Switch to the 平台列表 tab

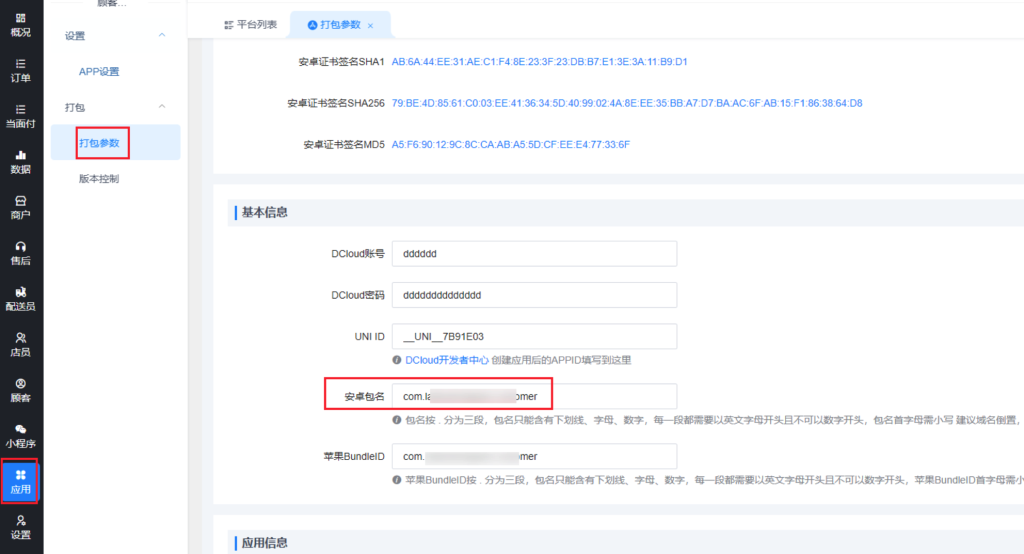point(250,24)
